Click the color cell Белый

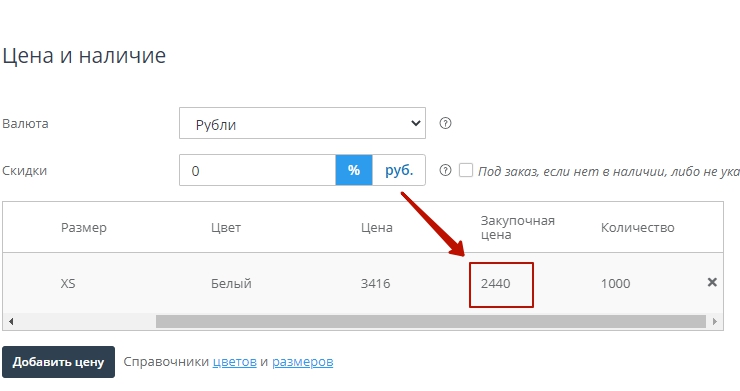pos(231,283)
